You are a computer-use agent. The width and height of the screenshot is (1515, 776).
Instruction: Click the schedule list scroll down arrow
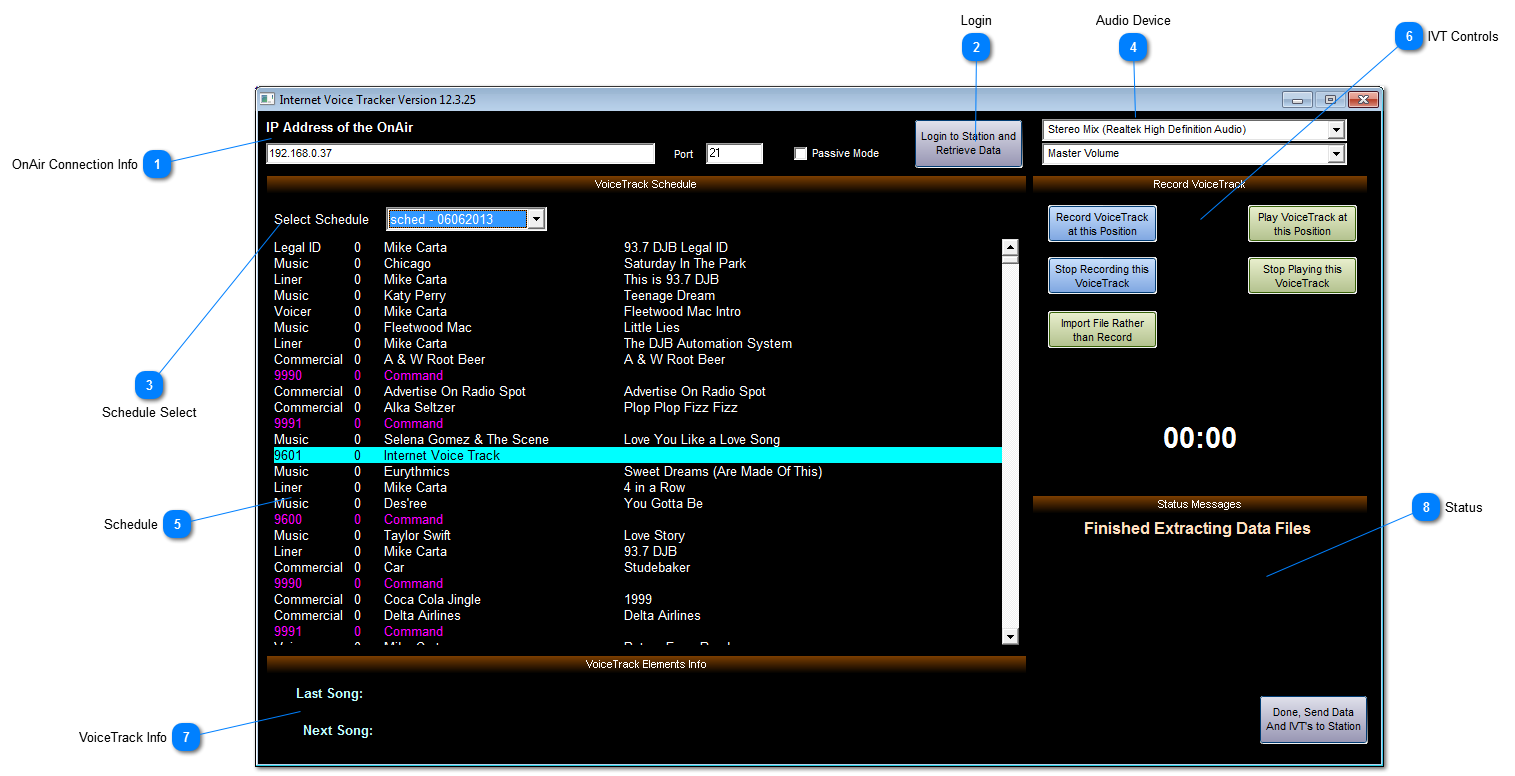[1010, 636]
